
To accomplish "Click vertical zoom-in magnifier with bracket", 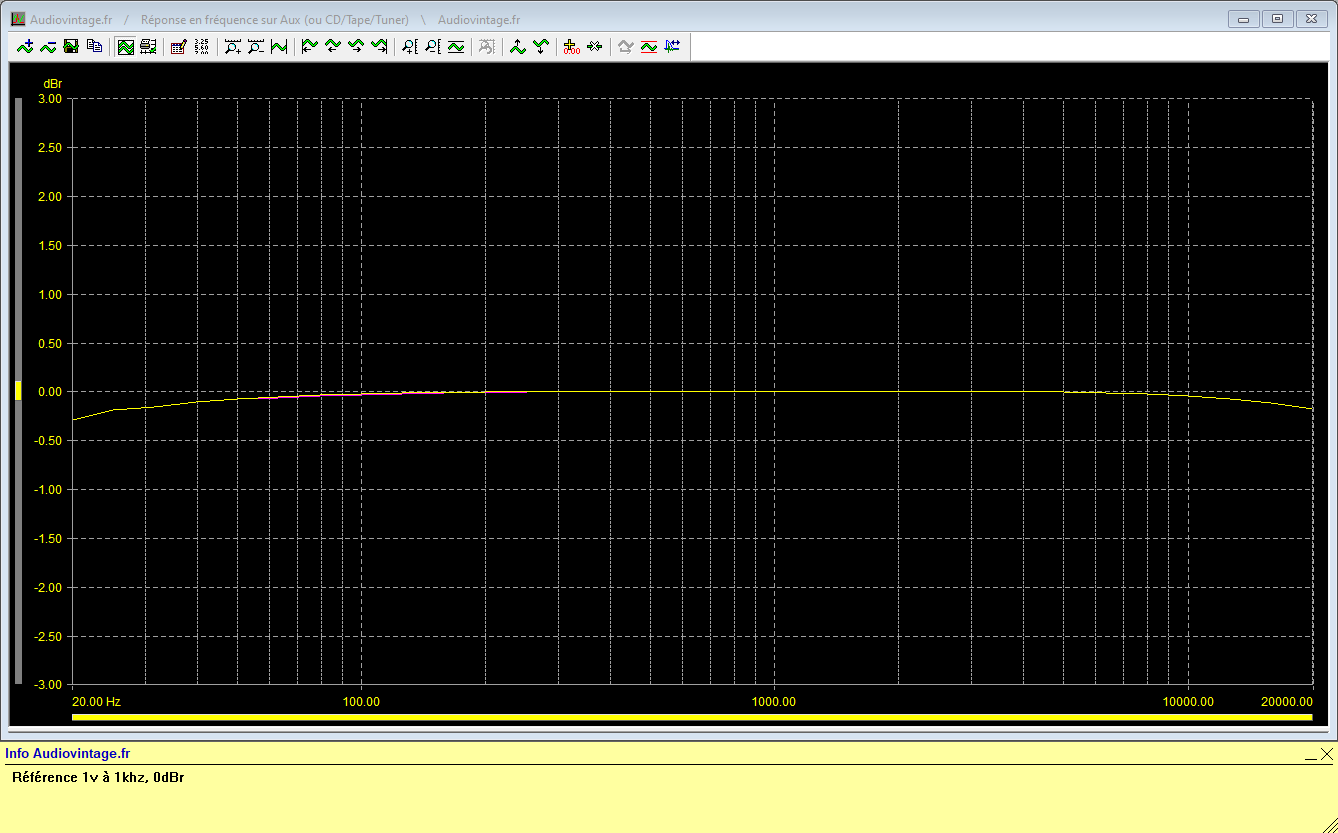I will (409, 46).
